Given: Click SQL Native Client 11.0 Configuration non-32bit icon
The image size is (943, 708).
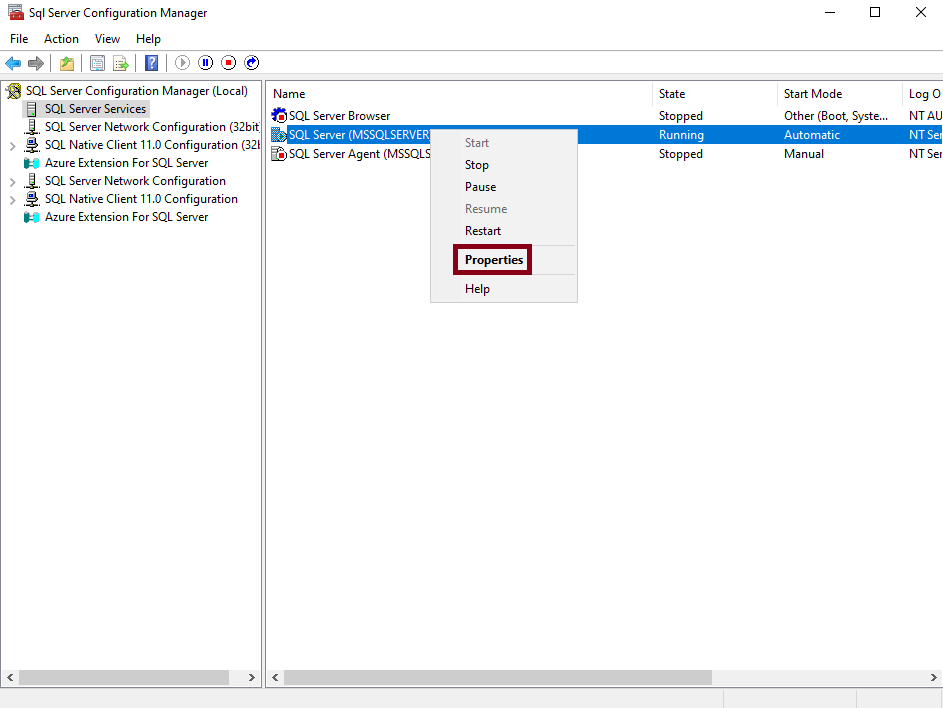Looking at the screenshot, I should [x=31, y=199].
